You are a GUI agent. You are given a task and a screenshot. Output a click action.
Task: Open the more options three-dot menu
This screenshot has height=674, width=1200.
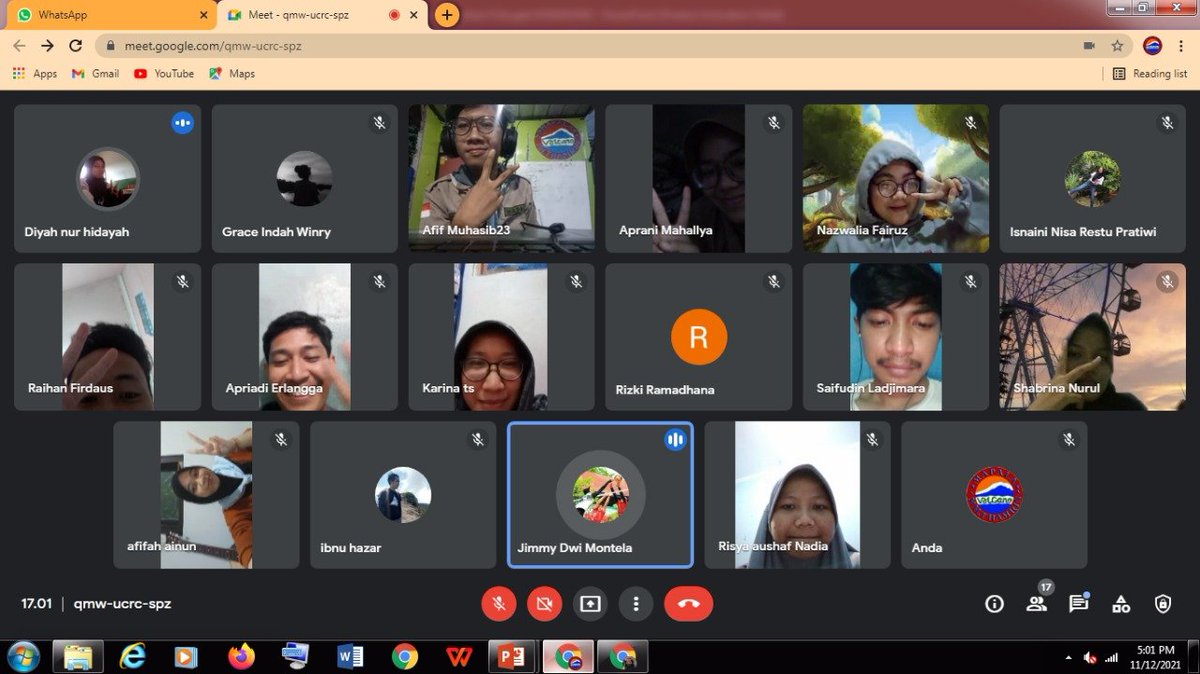(636, 604)
